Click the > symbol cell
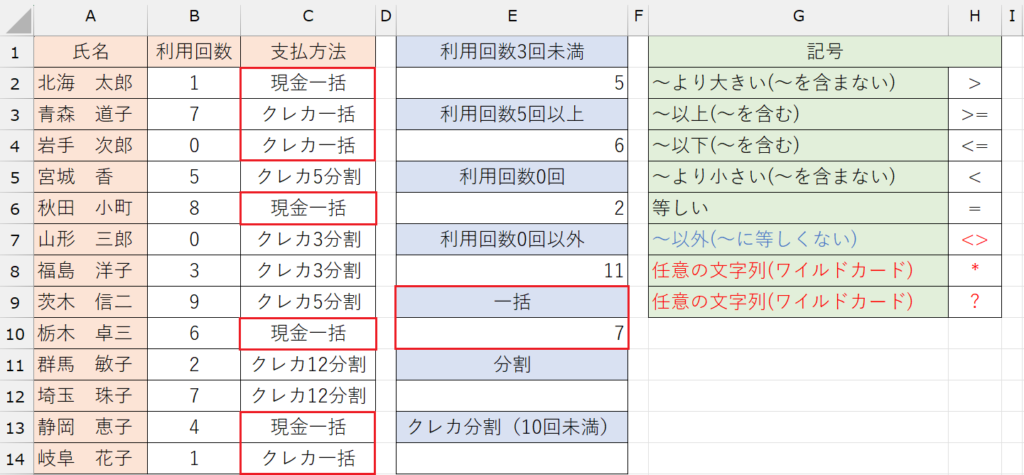Screen dimensions: 1024x475 point(974,83)
